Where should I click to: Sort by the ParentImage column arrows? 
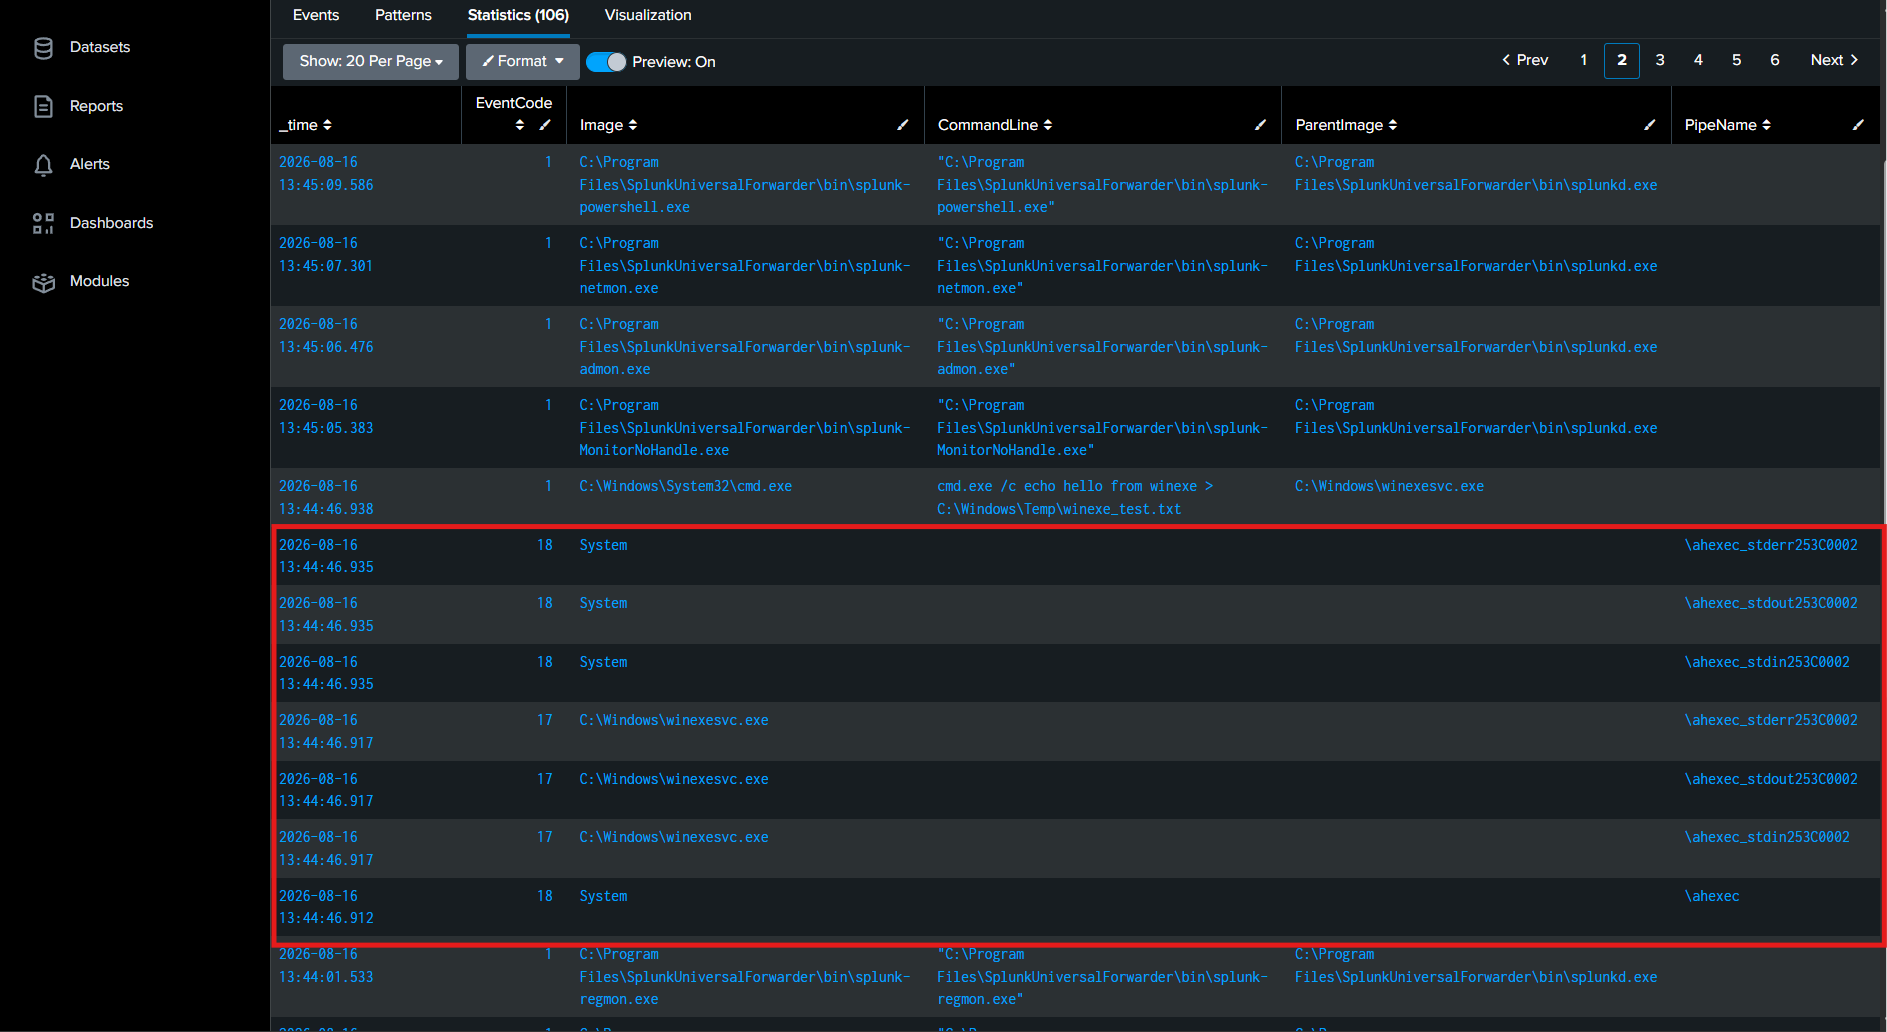[1393, 125]
